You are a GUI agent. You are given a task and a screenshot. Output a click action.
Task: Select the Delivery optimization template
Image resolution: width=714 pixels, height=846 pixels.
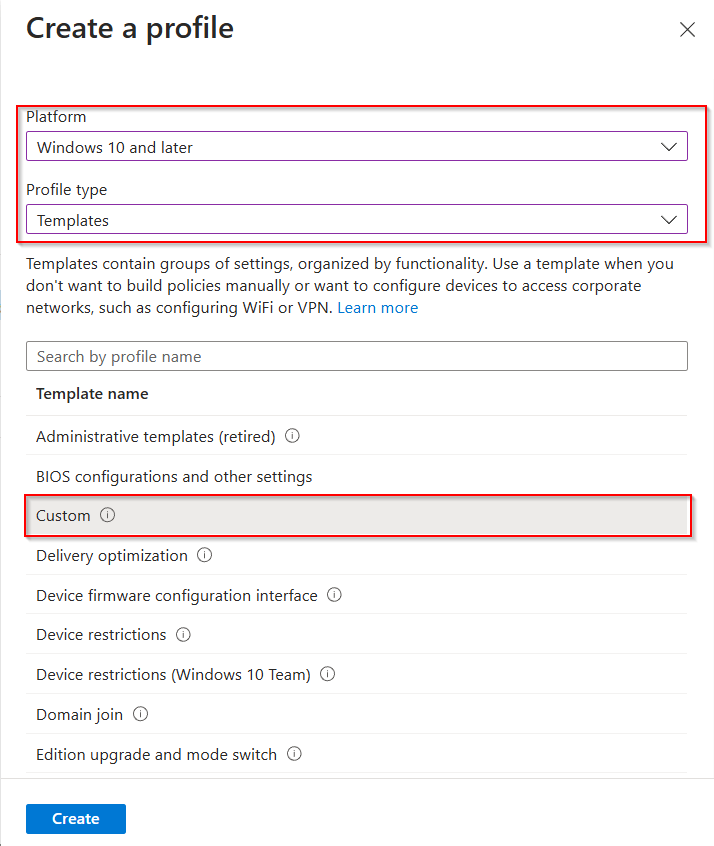(111, 555)
